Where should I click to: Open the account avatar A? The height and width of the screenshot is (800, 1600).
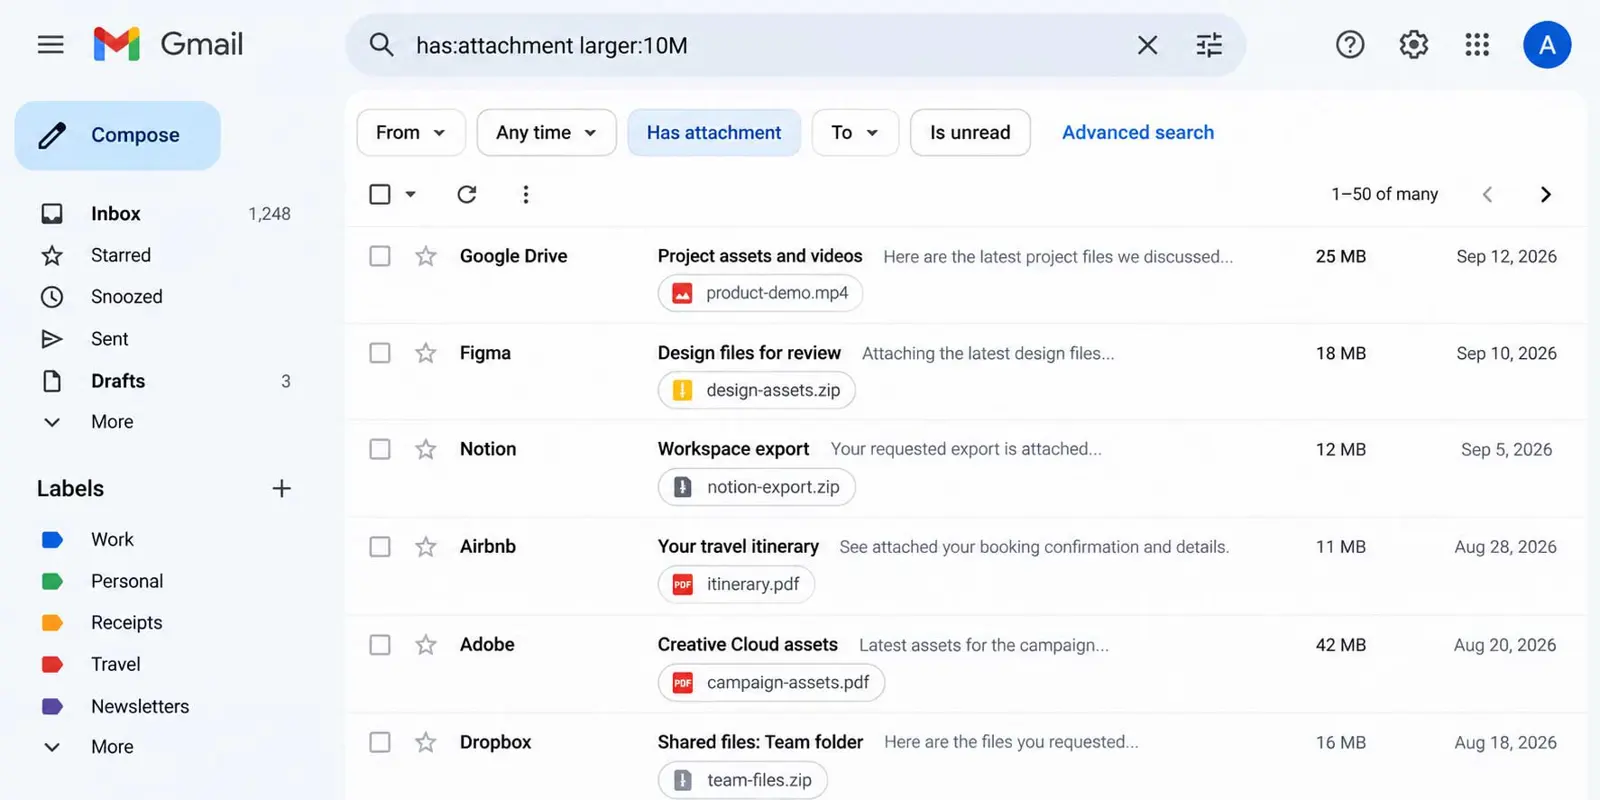tap(1547, 44)
